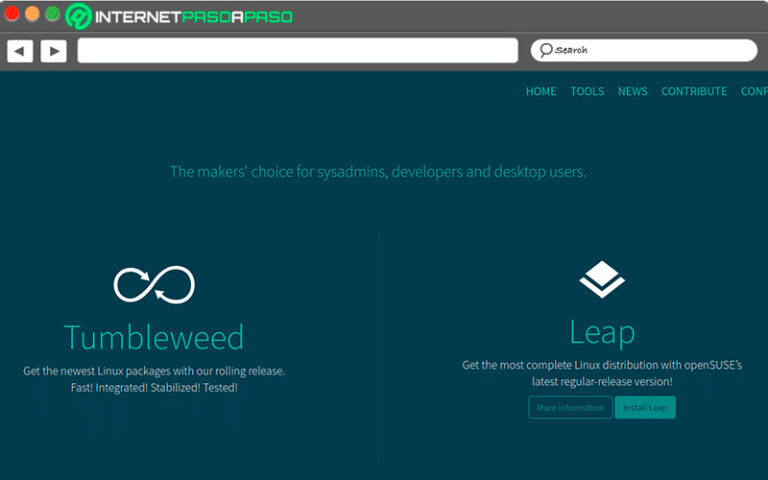Click the More information button under Leap
768x480 pixels.
click(x=570, y=408)
